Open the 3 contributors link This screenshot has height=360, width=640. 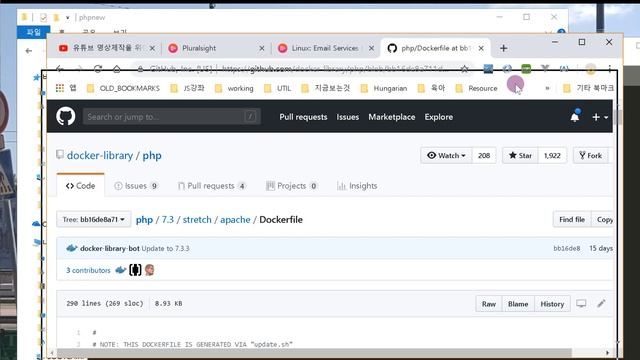pyautogui.click(x=88, y=270)
